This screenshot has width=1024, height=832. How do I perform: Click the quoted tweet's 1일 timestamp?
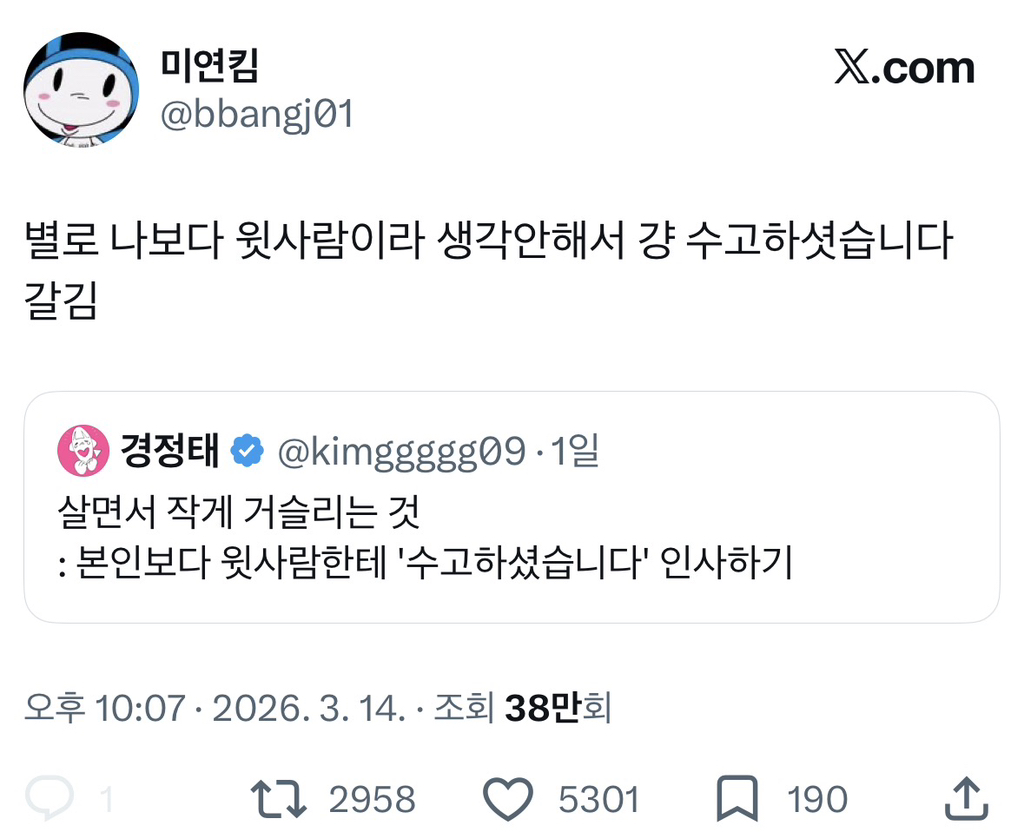[x=574, y=452]
